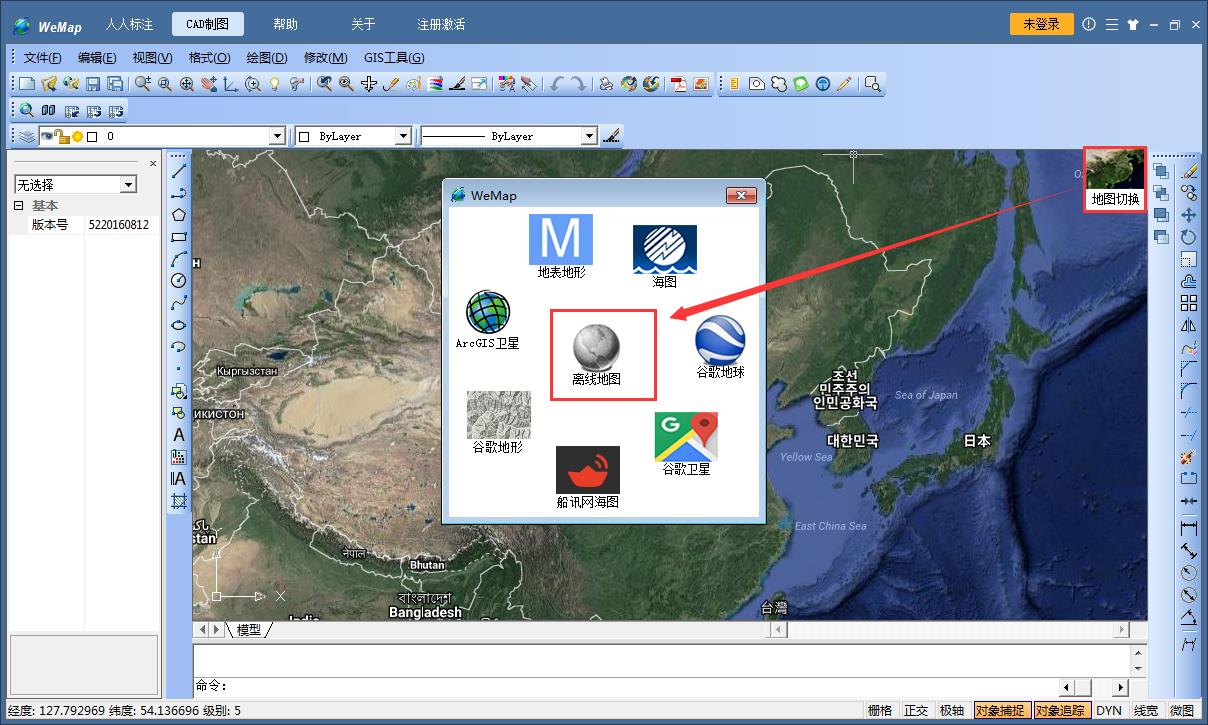Open the 视图(V) menu
Viewport: 1208px width, 725px height.
click(x=152, y=58)
